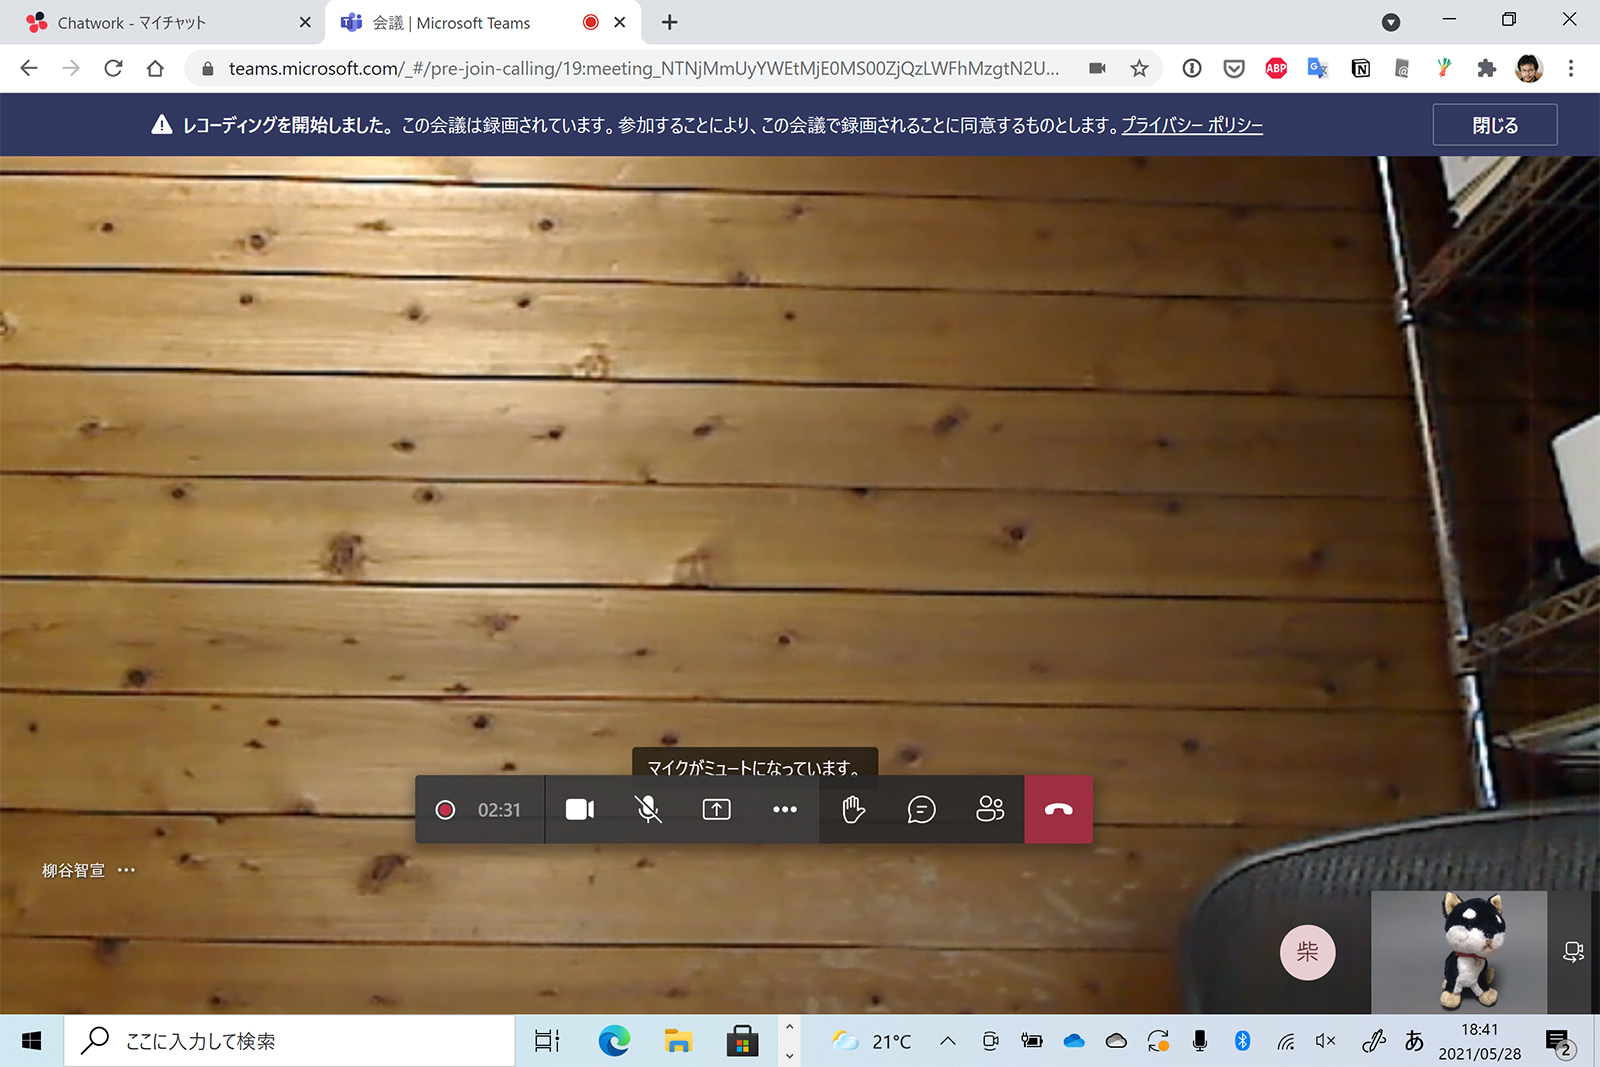Click the muted volume tray icon
The height and width of the screenshot is (1067, 1600).
click(1326, 1041)
